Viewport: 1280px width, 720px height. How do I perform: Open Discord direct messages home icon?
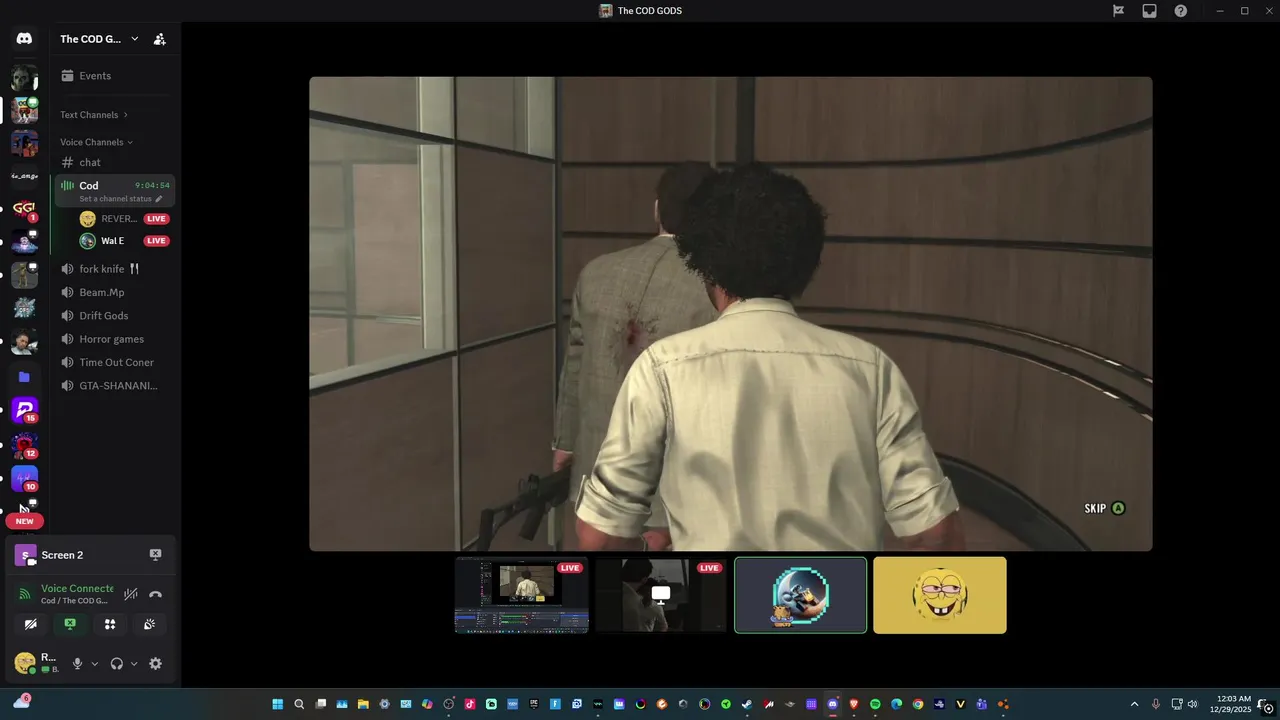click(x=24, y=39)
